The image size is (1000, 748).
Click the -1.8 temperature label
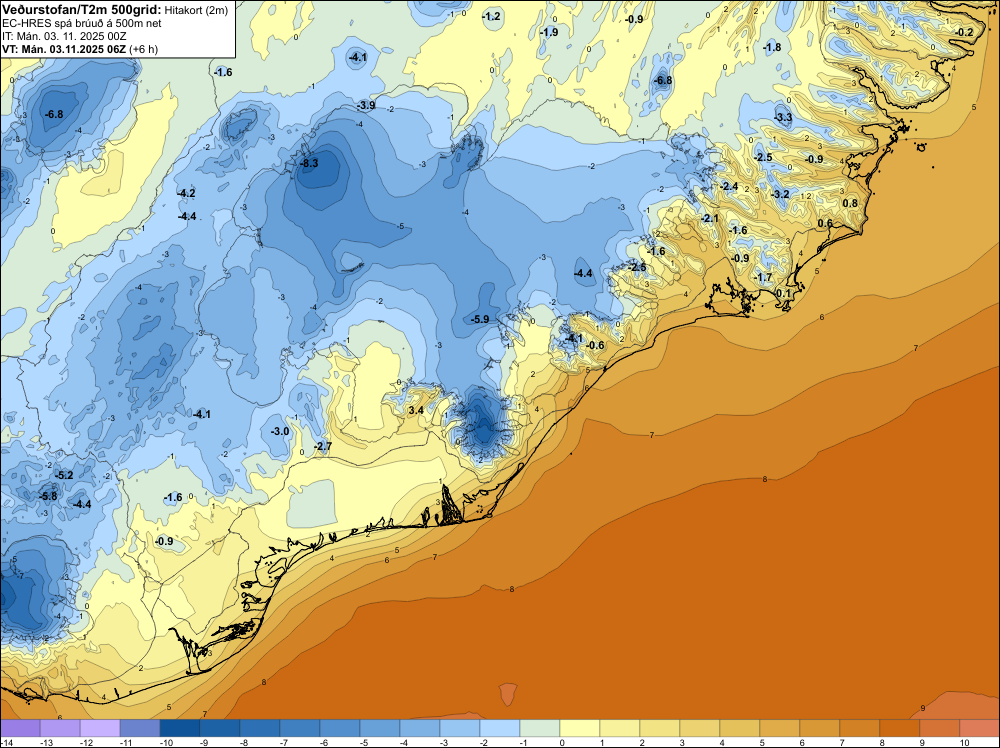click(772, 47)
